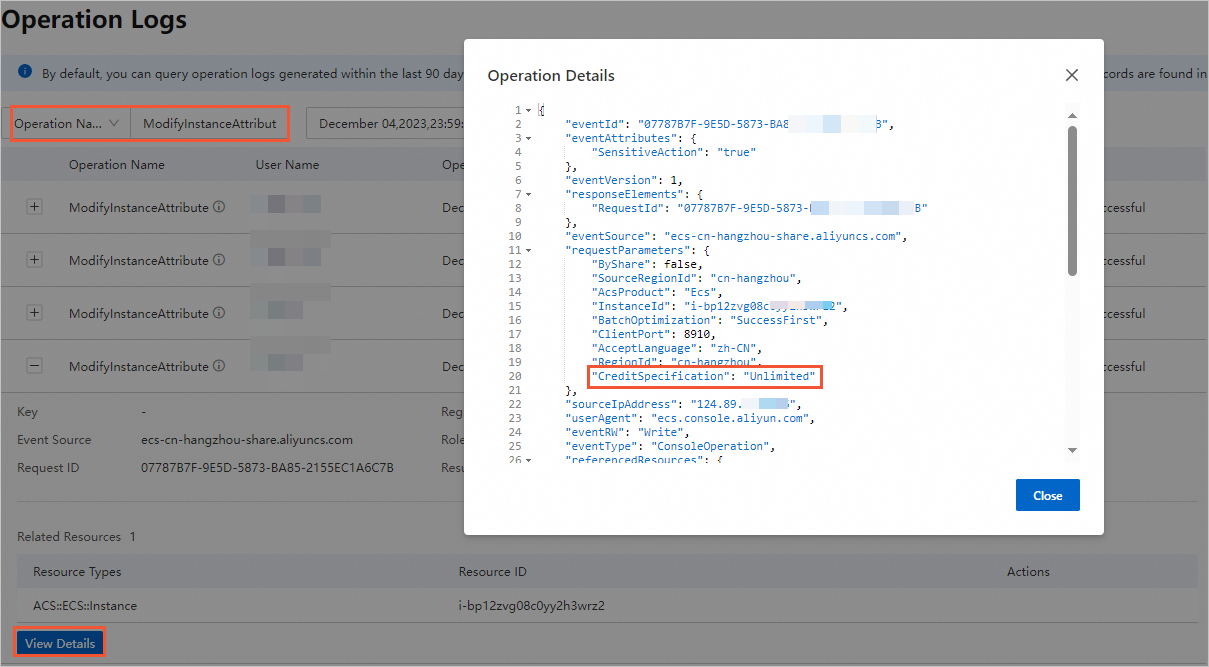Expand the first ModifyInstanceAttribute log row
This screenshot has width=1209, height=667.
pyautogui.click(x=34, y=207)
